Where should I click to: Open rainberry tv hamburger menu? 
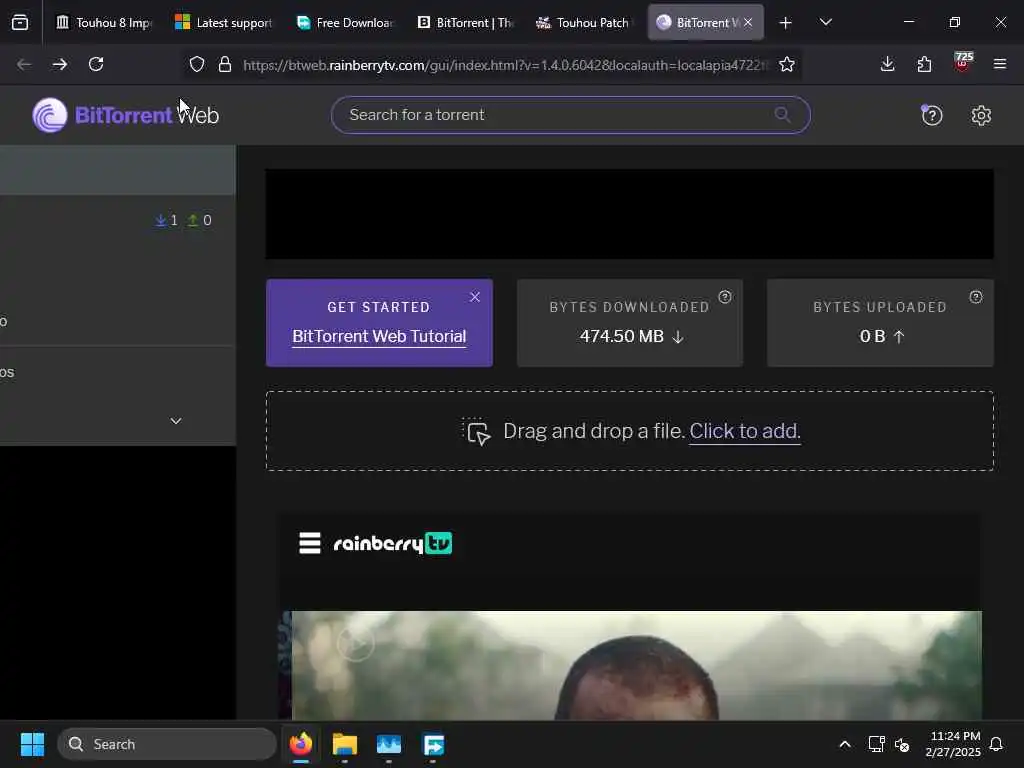(310, 543)
